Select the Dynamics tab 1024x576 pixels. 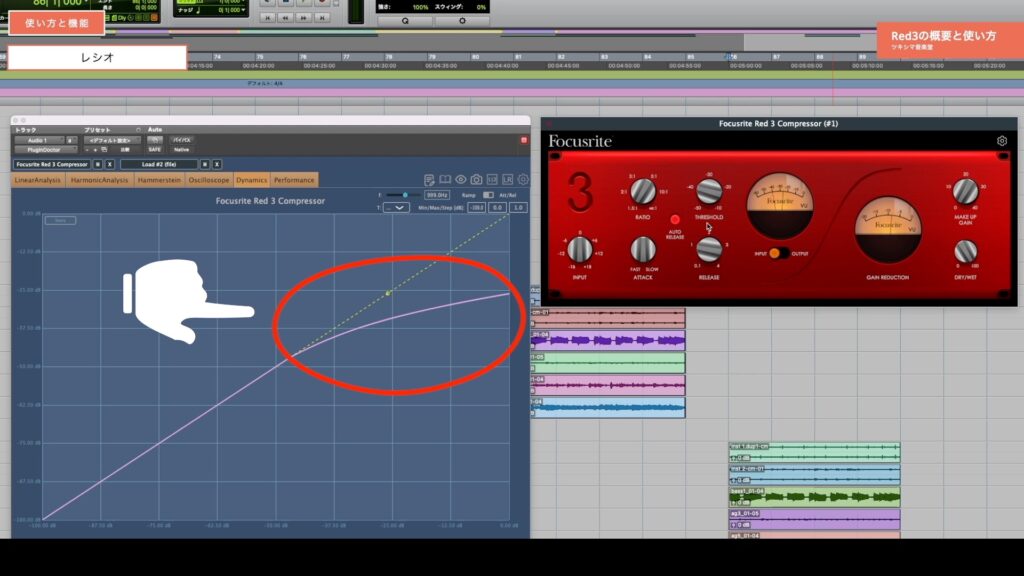point(251,180)
